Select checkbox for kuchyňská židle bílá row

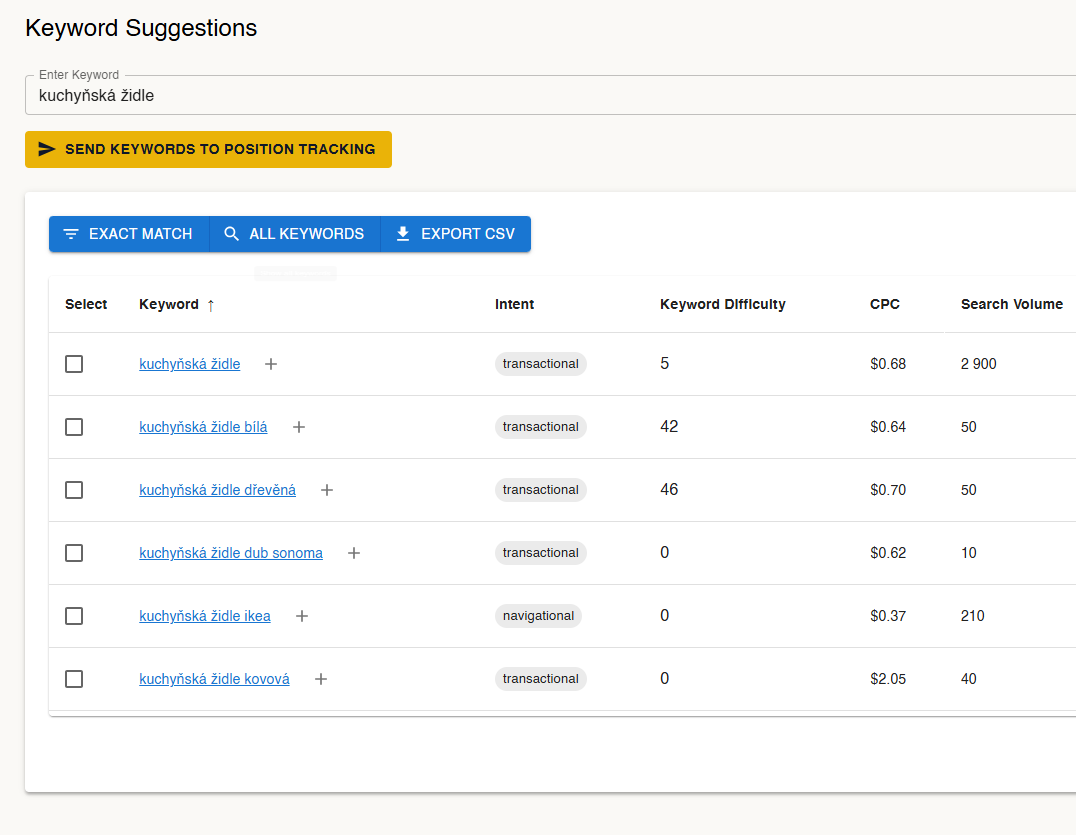(x=74, y=427)
